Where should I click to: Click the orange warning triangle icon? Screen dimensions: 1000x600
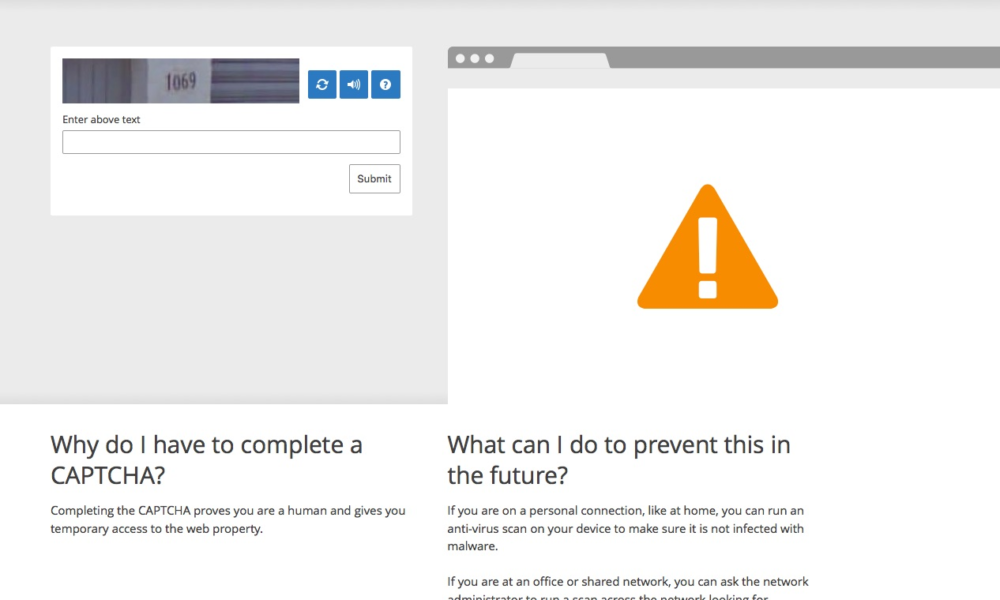pyautogui.click(x=707, y=248)
